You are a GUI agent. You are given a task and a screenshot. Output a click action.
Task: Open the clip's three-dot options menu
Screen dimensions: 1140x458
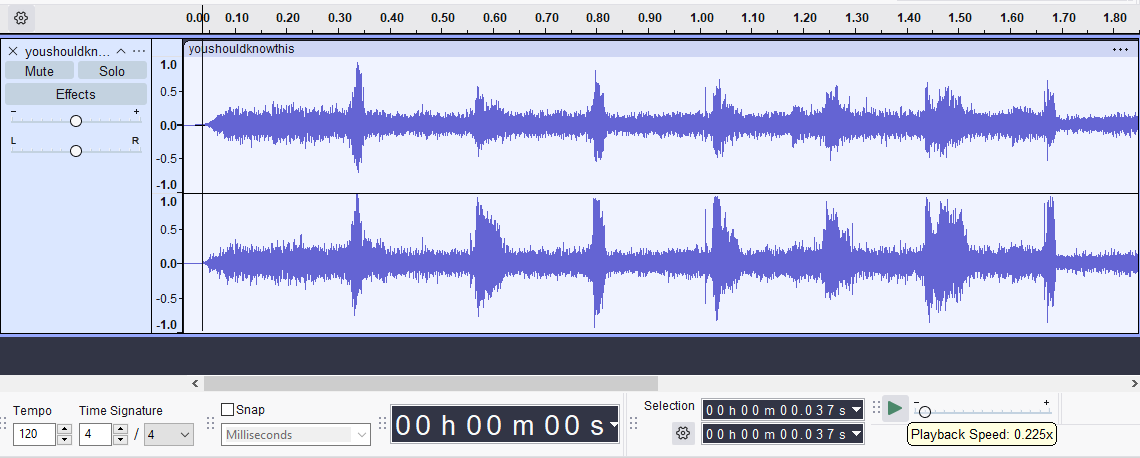[1120, 49]
